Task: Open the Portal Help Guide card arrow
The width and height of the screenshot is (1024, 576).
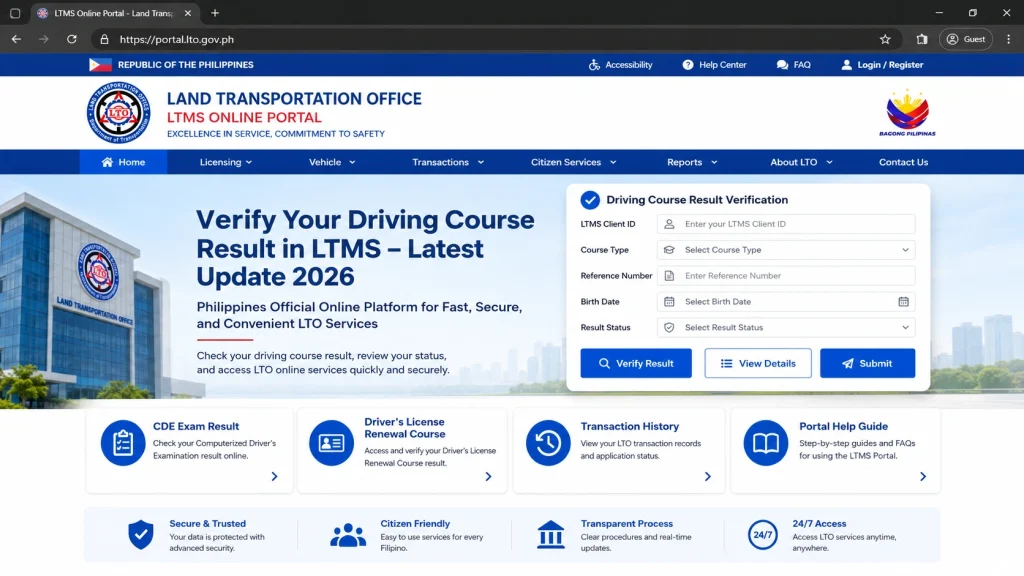Action: [x=923, y=477]
